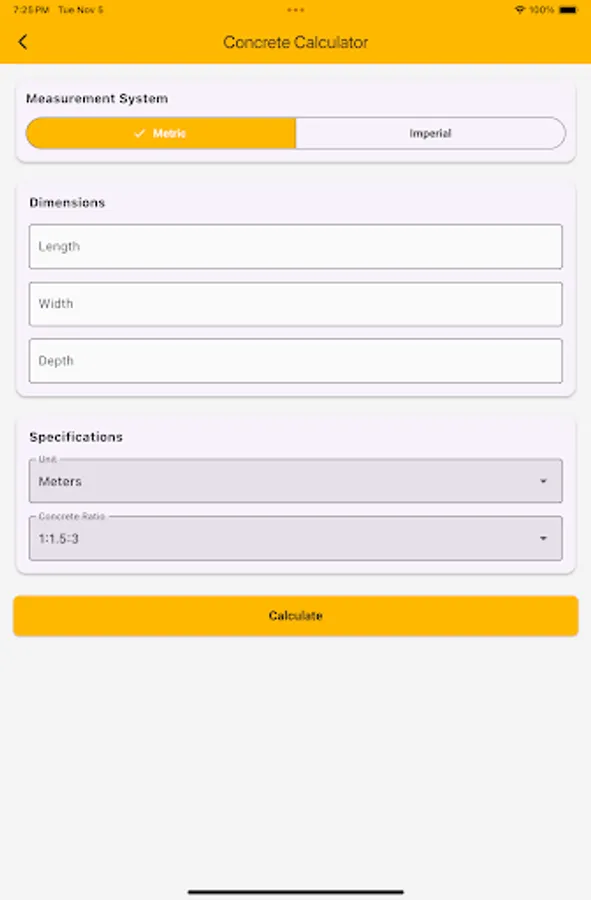591x900 pixels.
Task: Tap the Concrete Calculator title
Action: point(295,42)
